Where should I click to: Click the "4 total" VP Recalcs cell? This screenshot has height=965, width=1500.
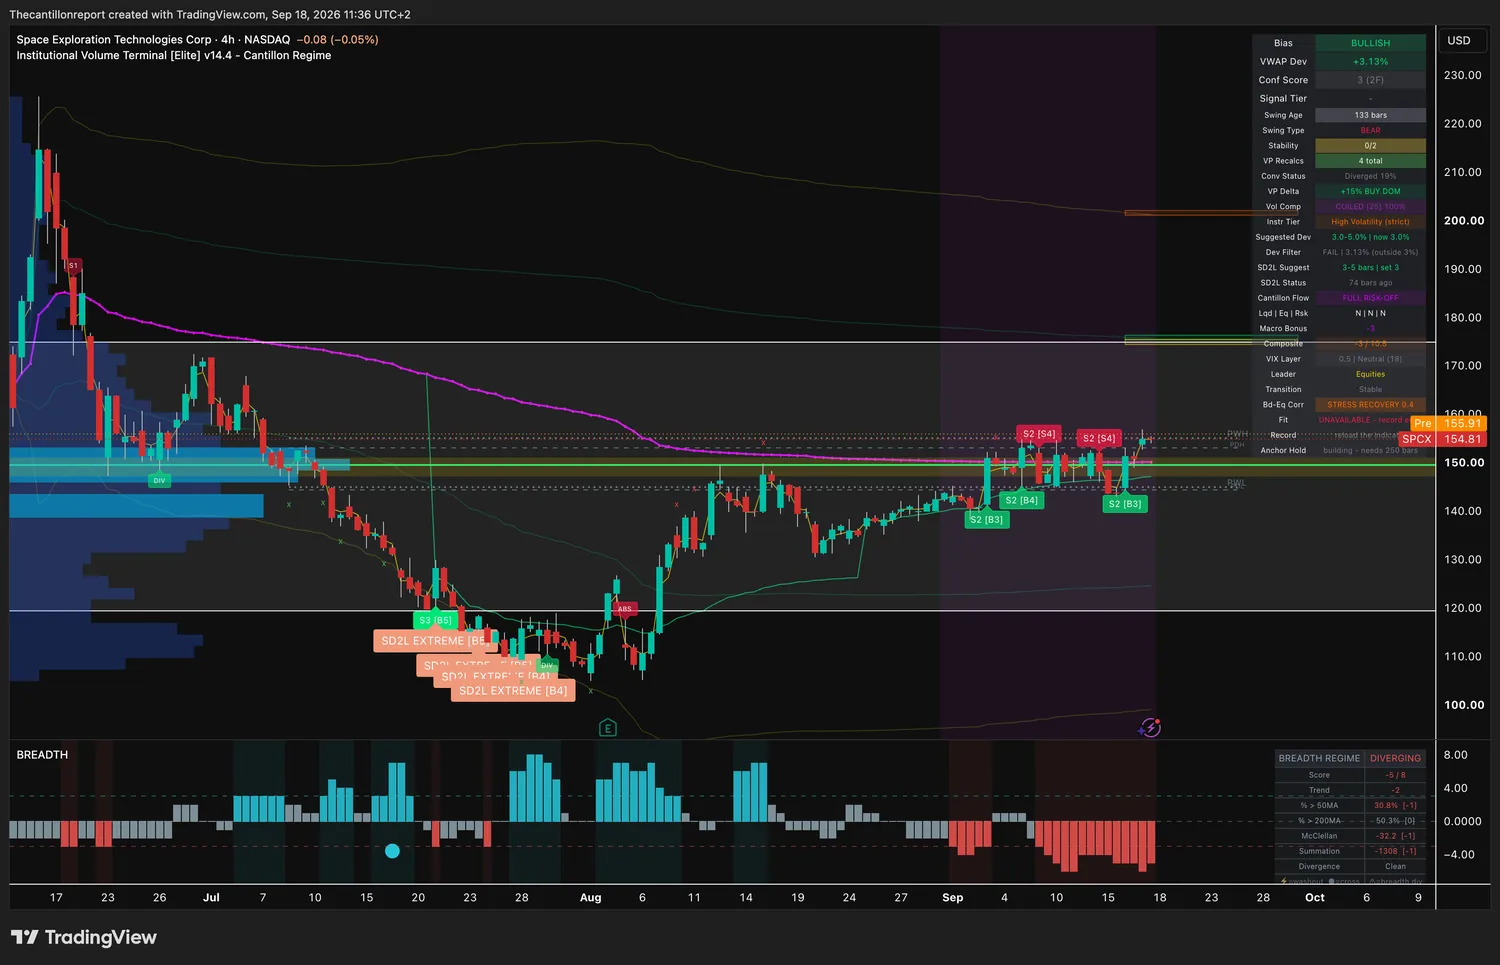click(1370, 161)
